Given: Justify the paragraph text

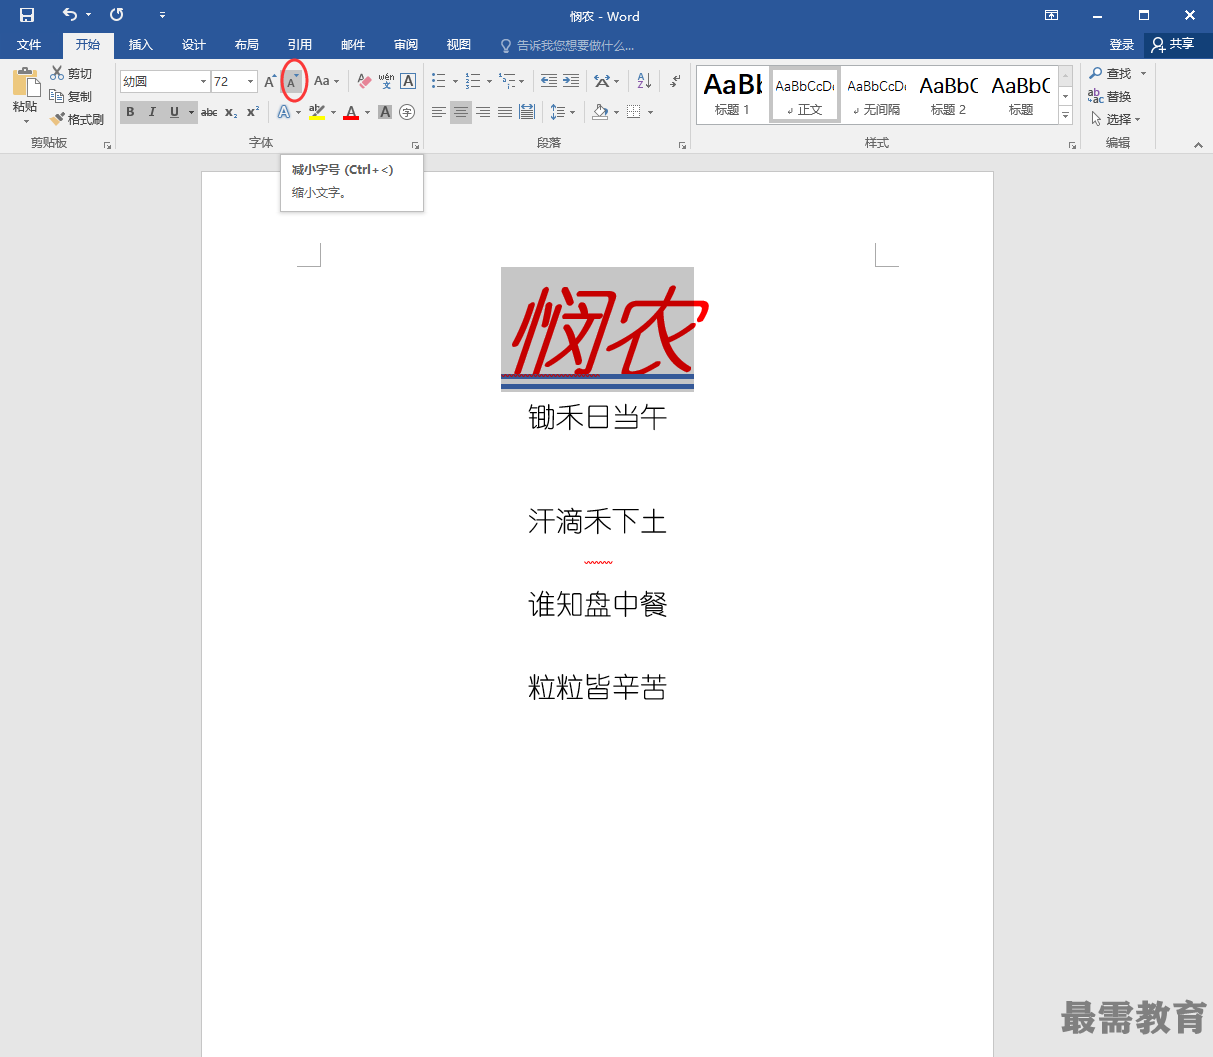Looking at the screenshot, I should (505, 112).
